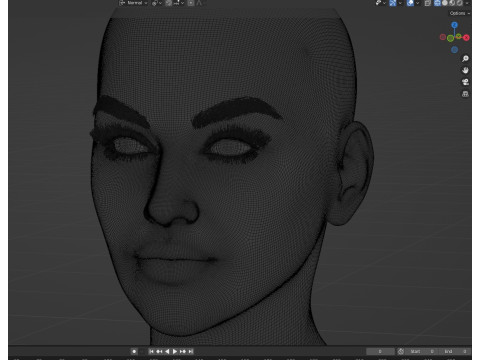Click the End frame field
The width and height of the screenshot is (480, 360).
[x=454, y=351]
